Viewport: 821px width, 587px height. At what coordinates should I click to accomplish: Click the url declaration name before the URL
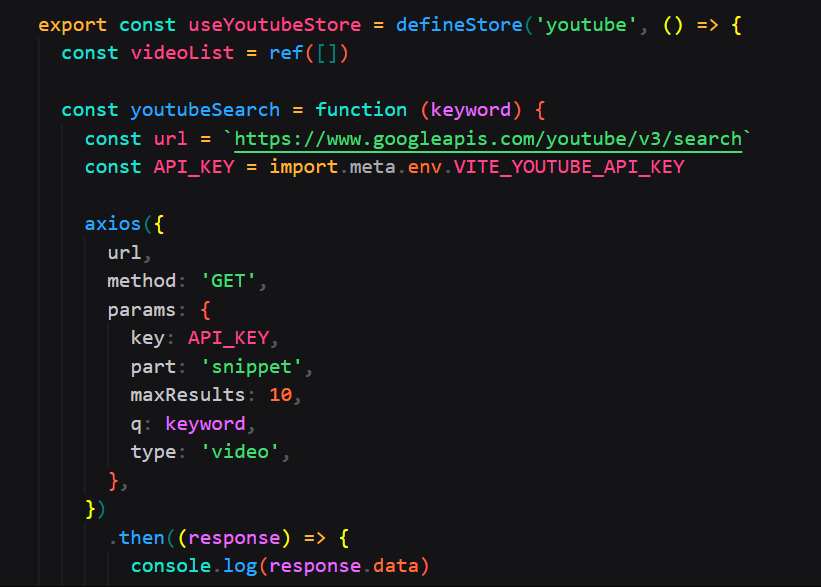click(170, 139)
